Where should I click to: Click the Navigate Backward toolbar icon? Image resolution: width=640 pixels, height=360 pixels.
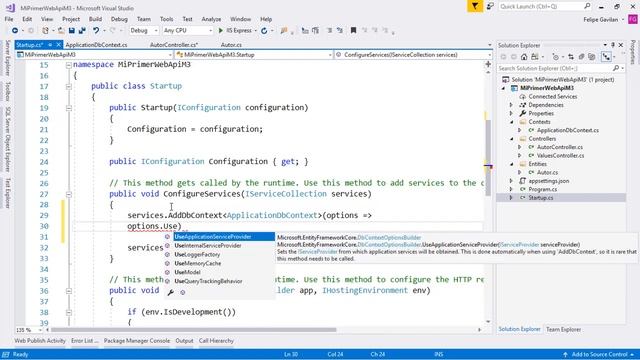(x=15, y=31)
